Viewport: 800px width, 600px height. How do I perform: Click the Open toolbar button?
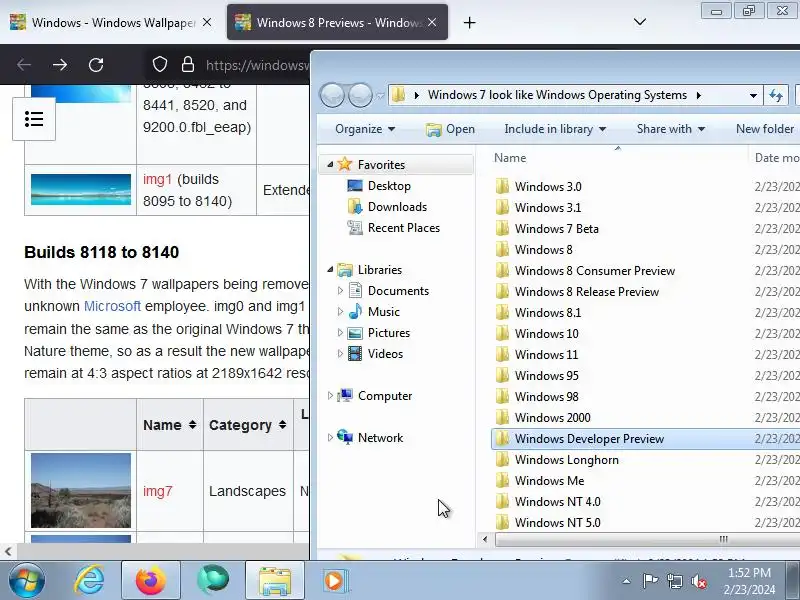pyautogui.click(x=451, y=129)
